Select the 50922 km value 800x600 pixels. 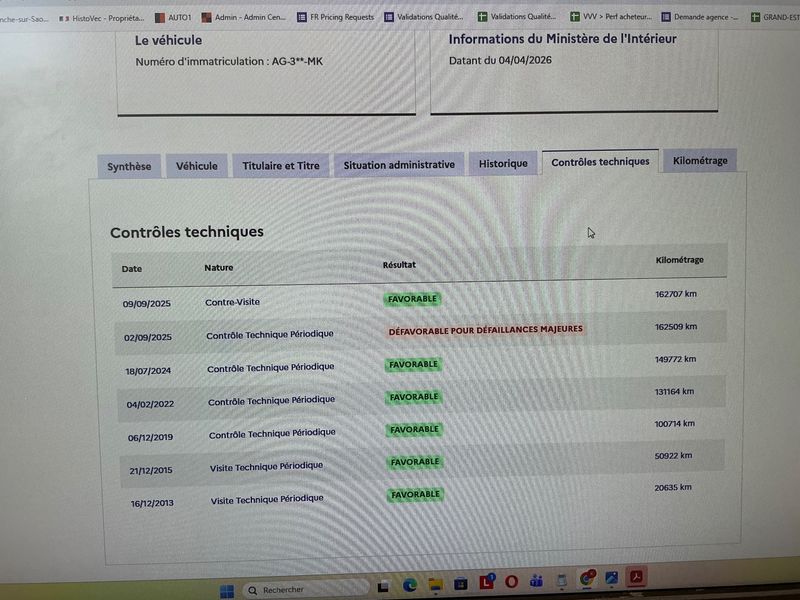click(673, 456)
